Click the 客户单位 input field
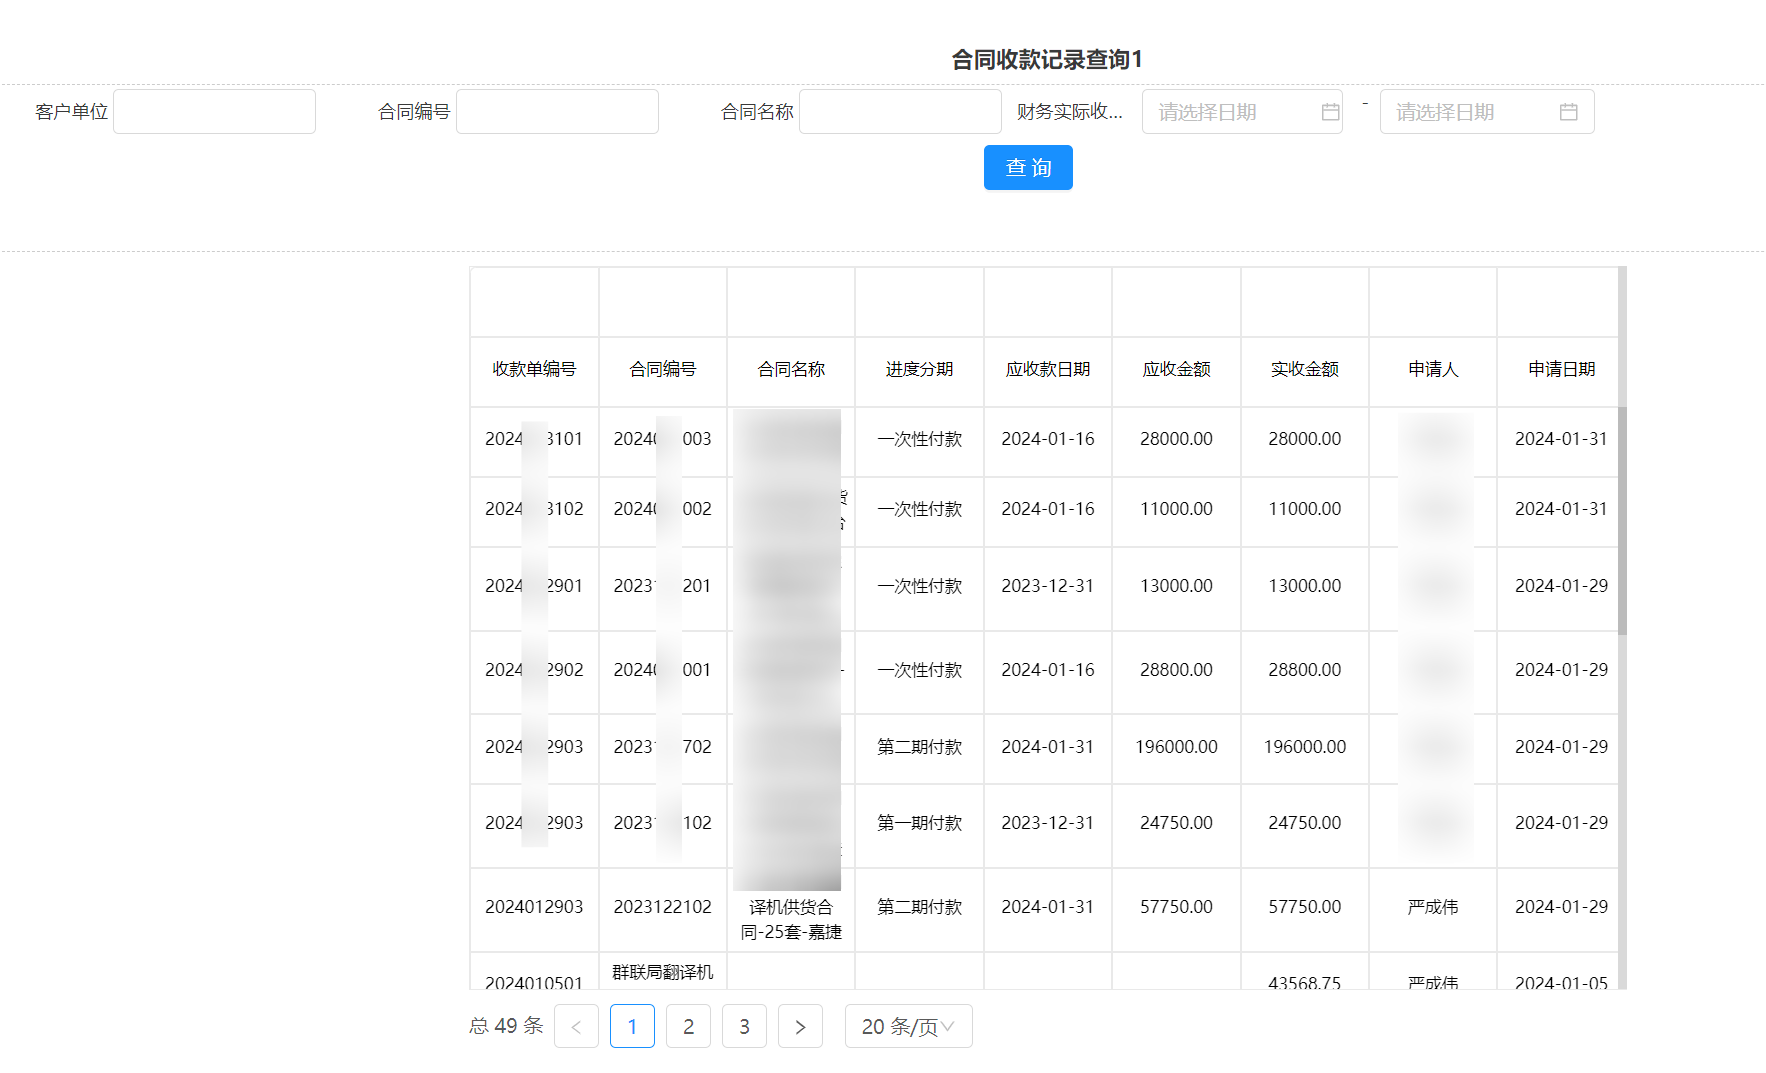1766x1073 pixels. (214, 112)
